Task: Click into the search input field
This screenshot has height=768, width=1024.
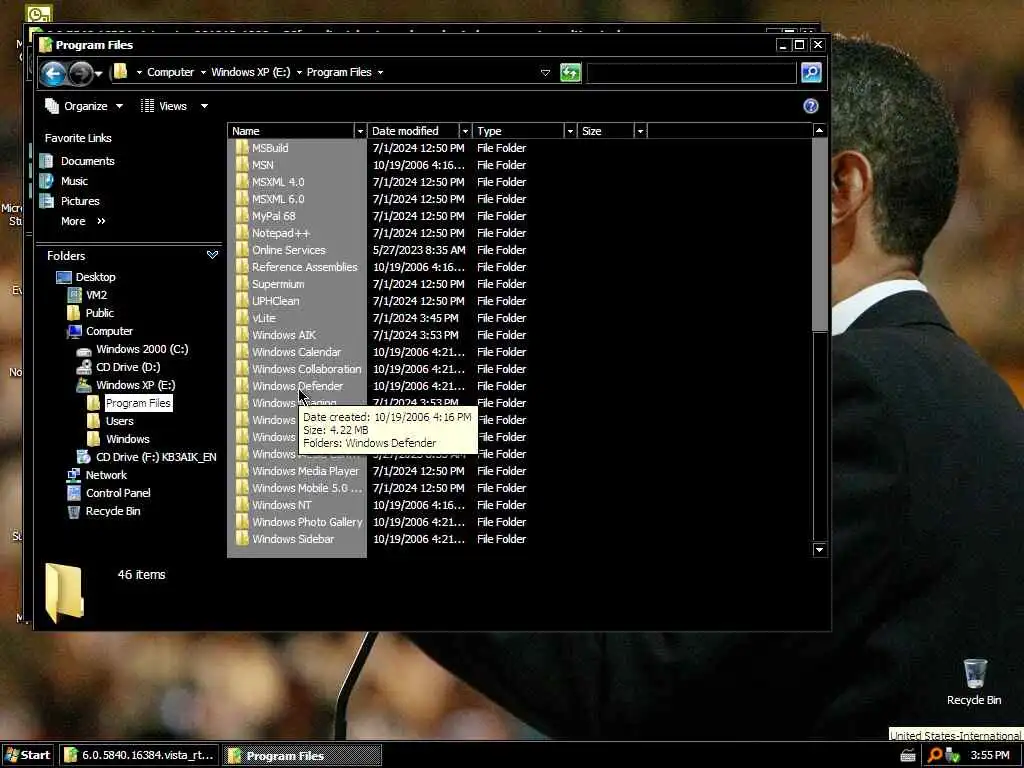Action: click(x=691, y=72)
